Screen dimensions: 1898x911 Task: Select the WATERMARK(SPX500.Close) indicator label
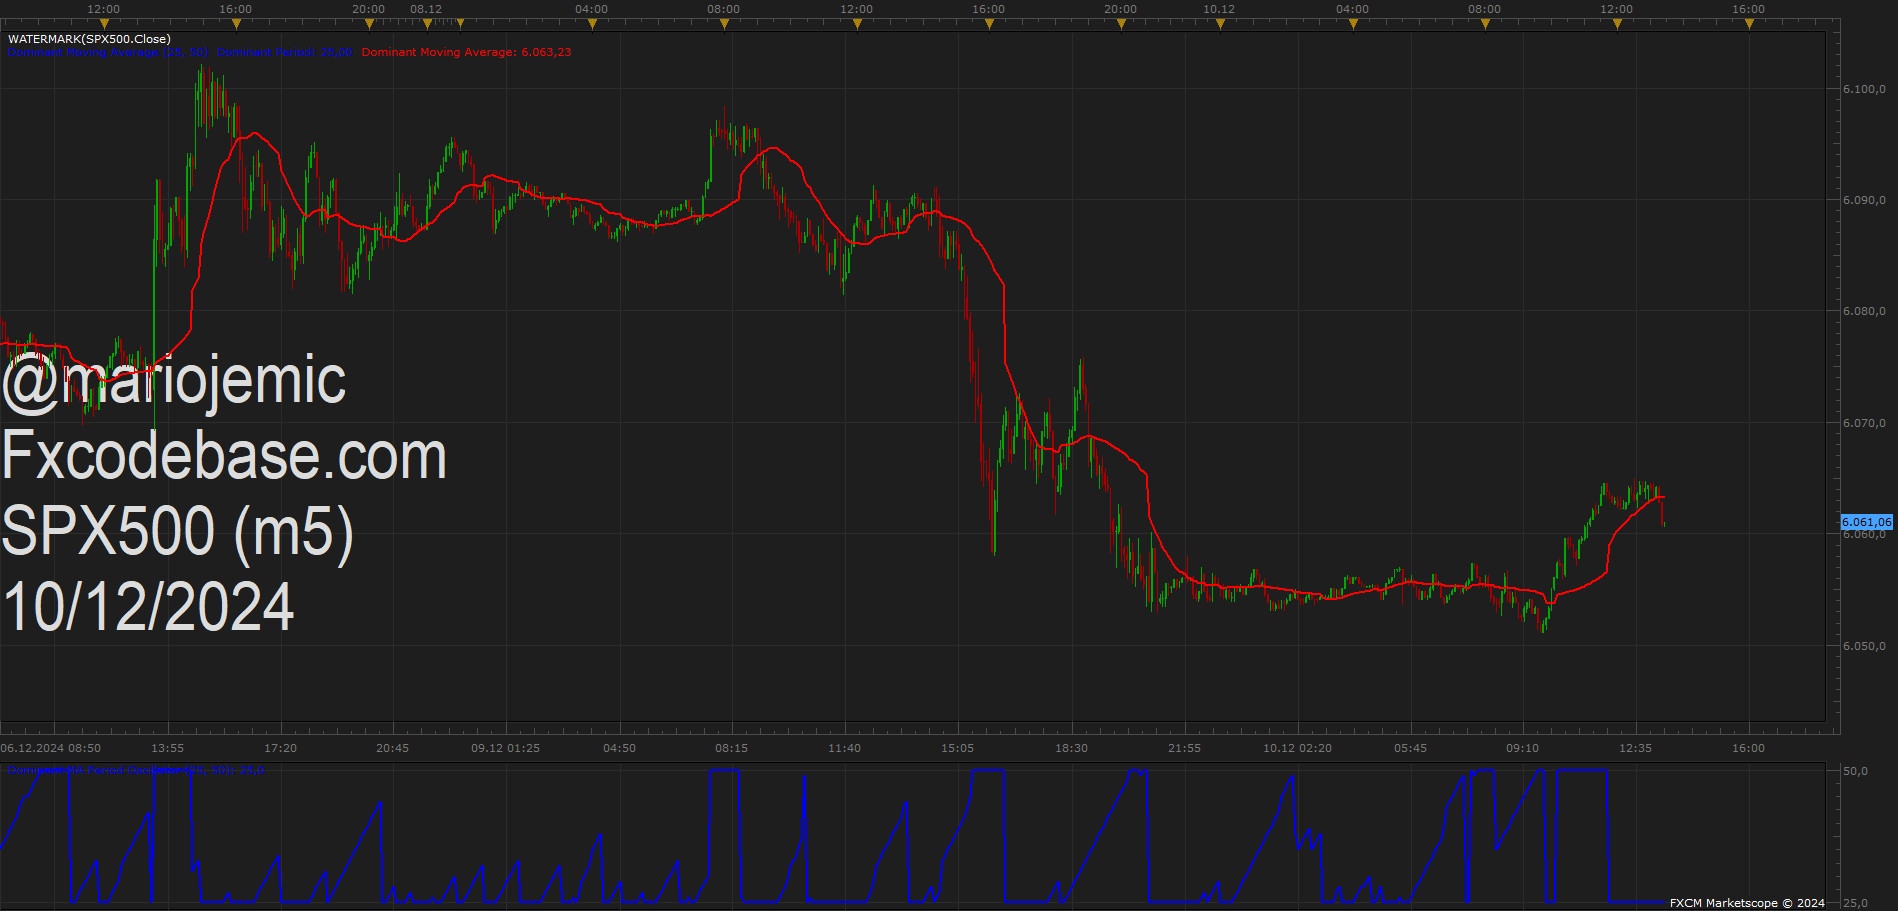pos(89,39)
